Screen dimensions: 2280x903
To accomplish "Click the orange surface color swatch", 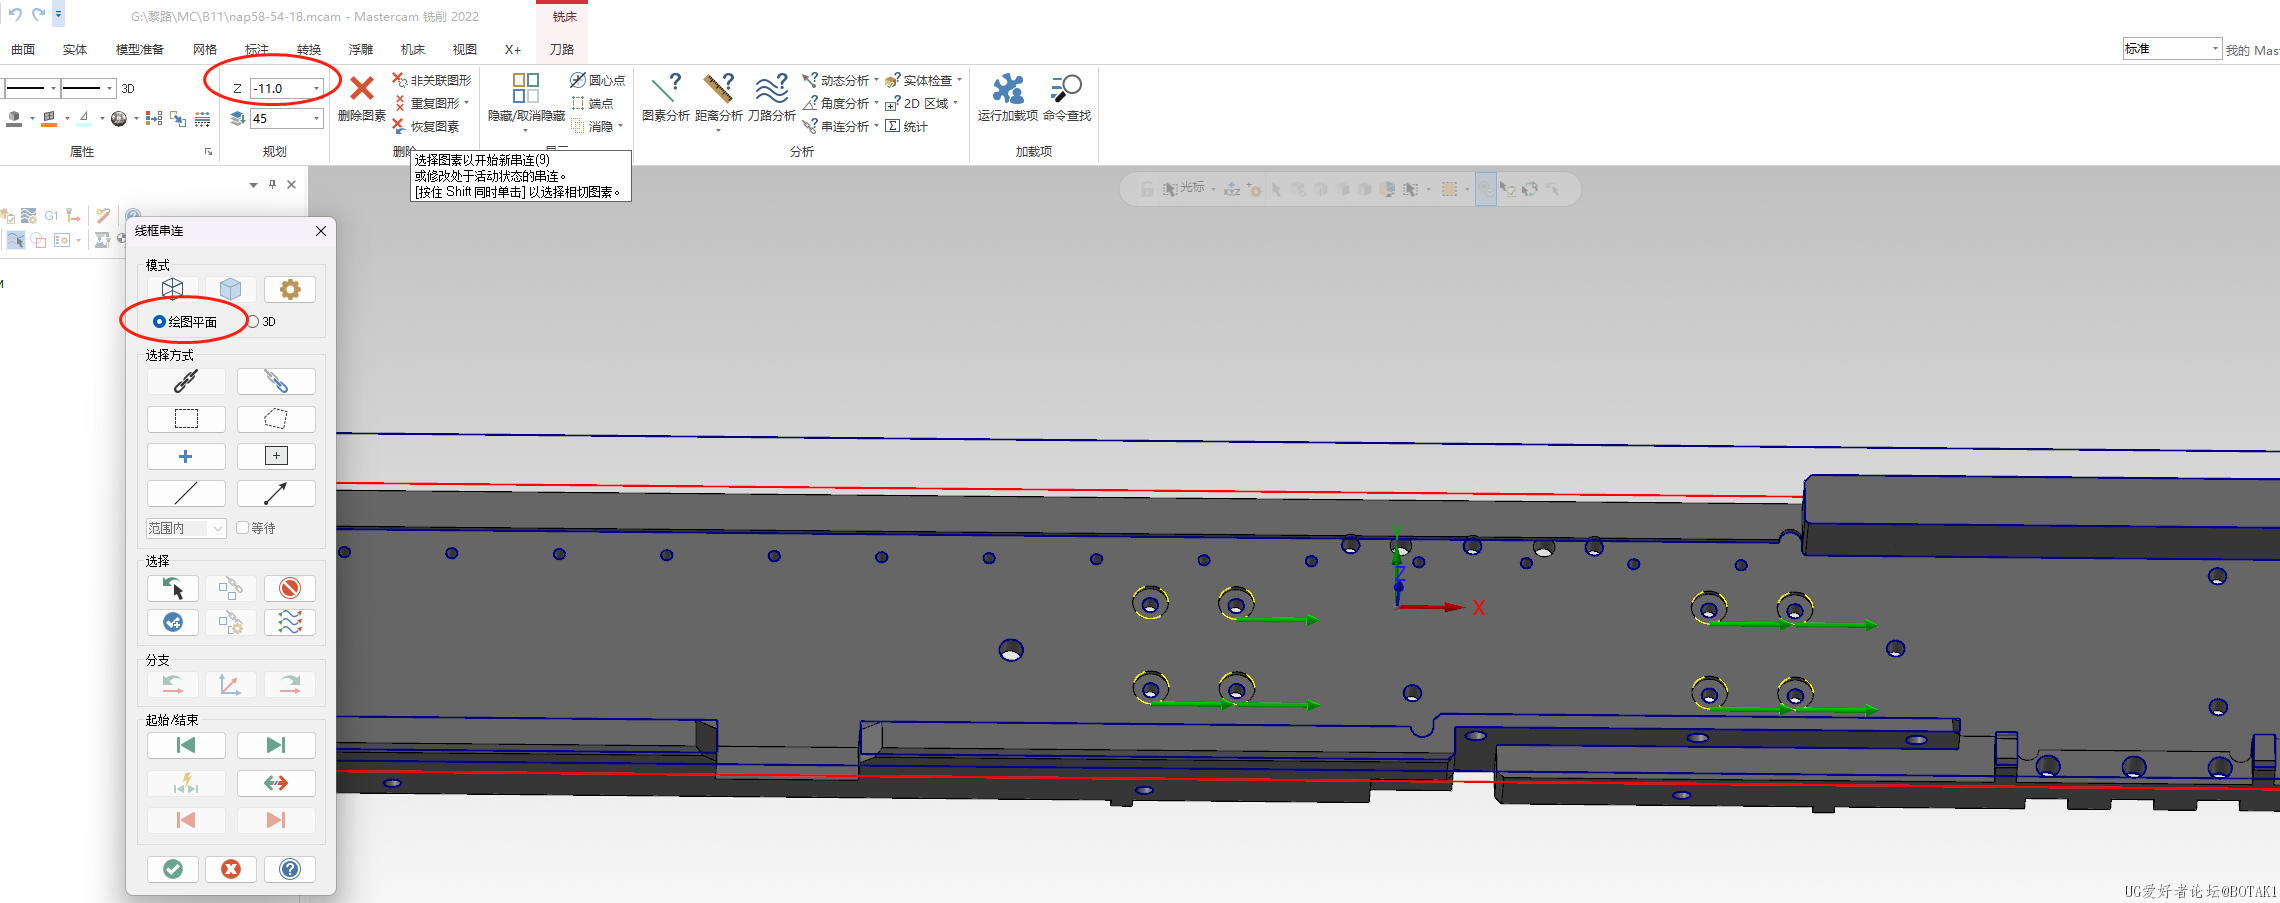I will click(x=49, y=119).
